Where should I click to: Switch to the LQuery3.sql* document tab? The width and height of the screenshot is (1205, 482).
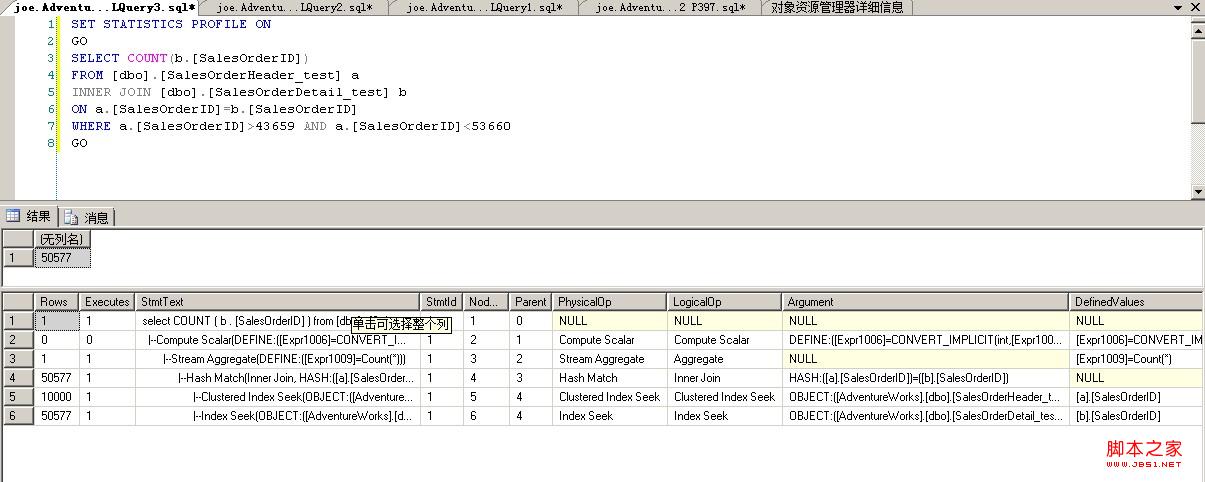pyautogui.click(x=103, y=7)
